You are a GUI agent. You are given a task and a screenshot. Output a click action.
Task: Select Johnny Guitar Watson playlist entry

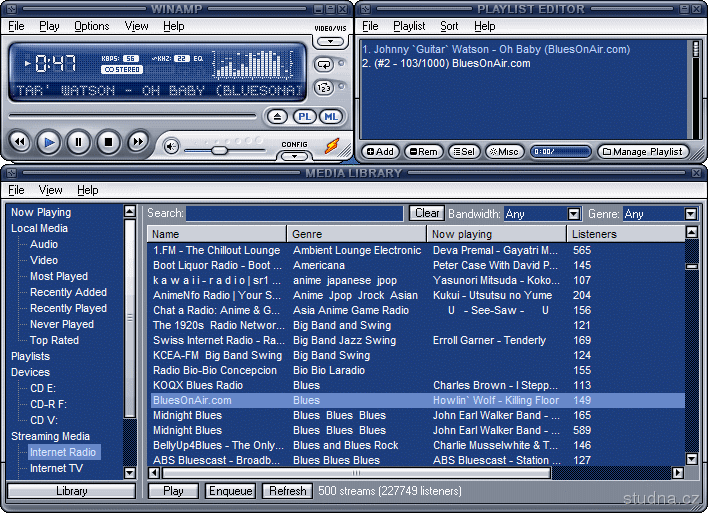point(496,49)
